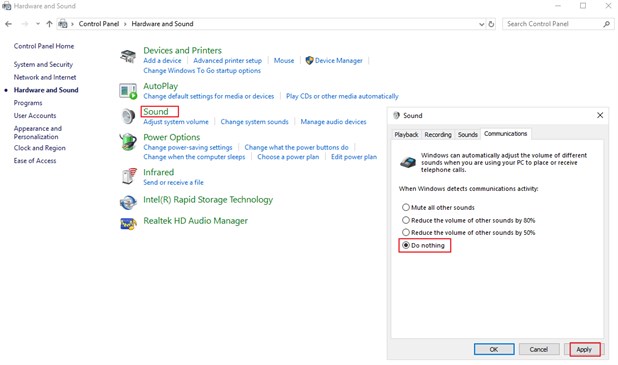Viewport: 618px width, 365px height.
Task: Click Cancel in the Sound dialog
Action: click(x=539, y=349)
